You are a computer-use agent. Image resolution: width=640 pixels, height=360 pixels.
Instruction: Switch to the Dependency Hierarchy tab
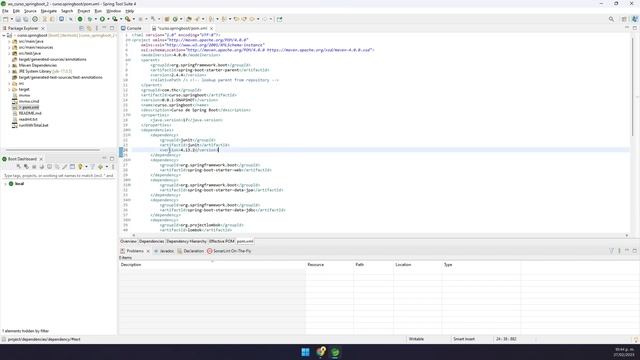coord(187,241)
